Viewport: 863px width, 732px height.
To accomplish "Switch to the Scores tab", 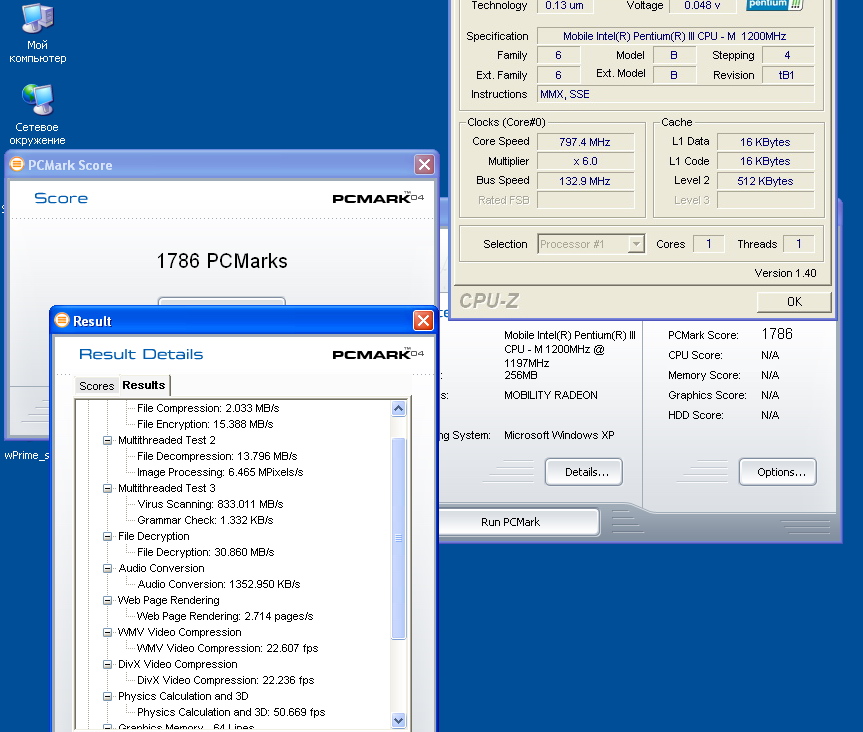I will (96, 386).
